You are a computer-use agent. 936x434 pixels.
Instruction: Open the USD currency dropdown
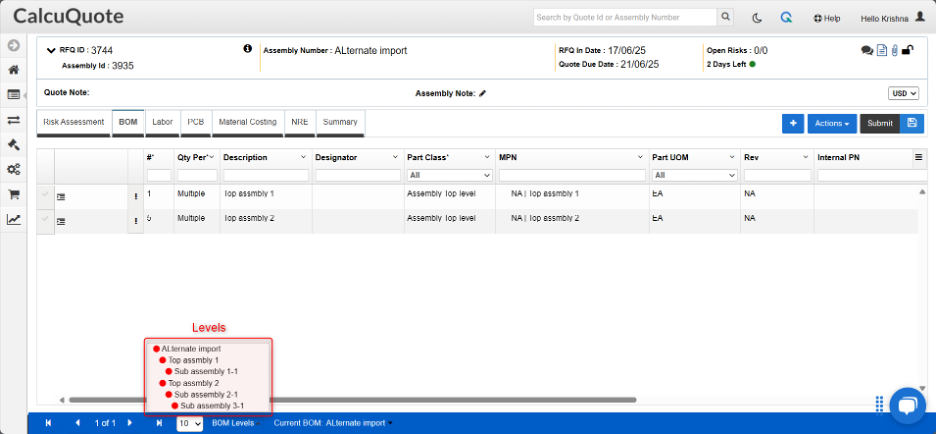904,94
